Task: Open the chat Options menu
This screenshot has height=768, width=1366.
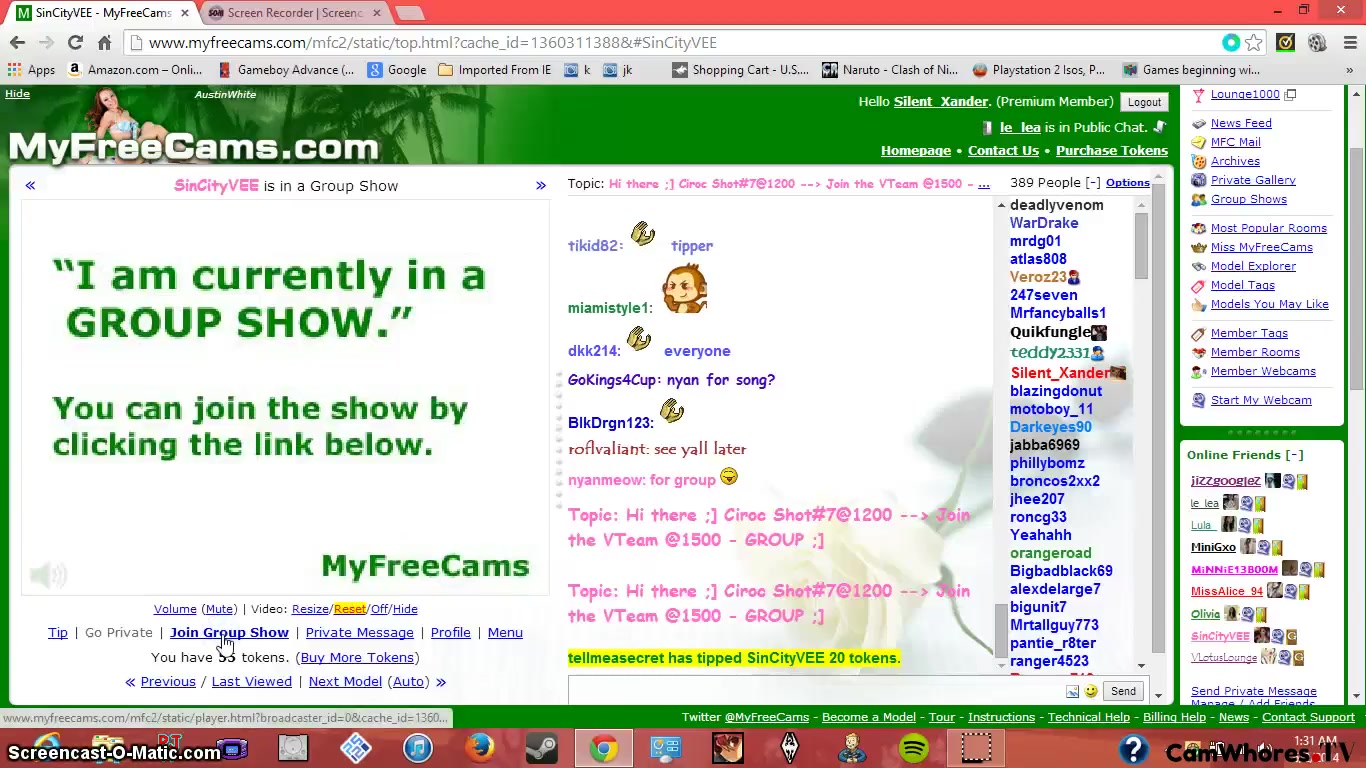Action: (x=1127, y=183)
